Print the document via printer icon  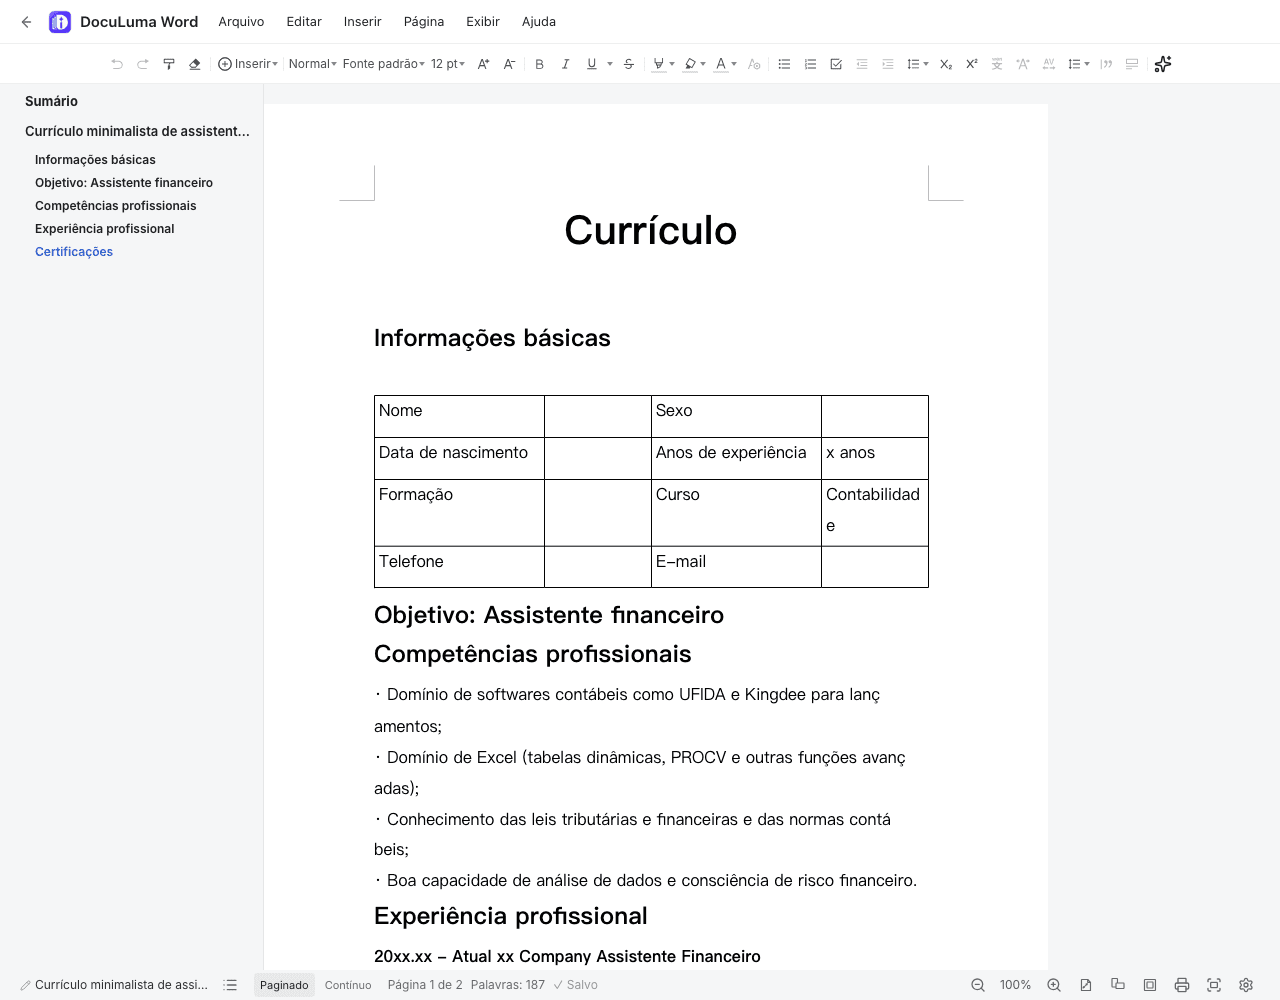[1182, 985]
